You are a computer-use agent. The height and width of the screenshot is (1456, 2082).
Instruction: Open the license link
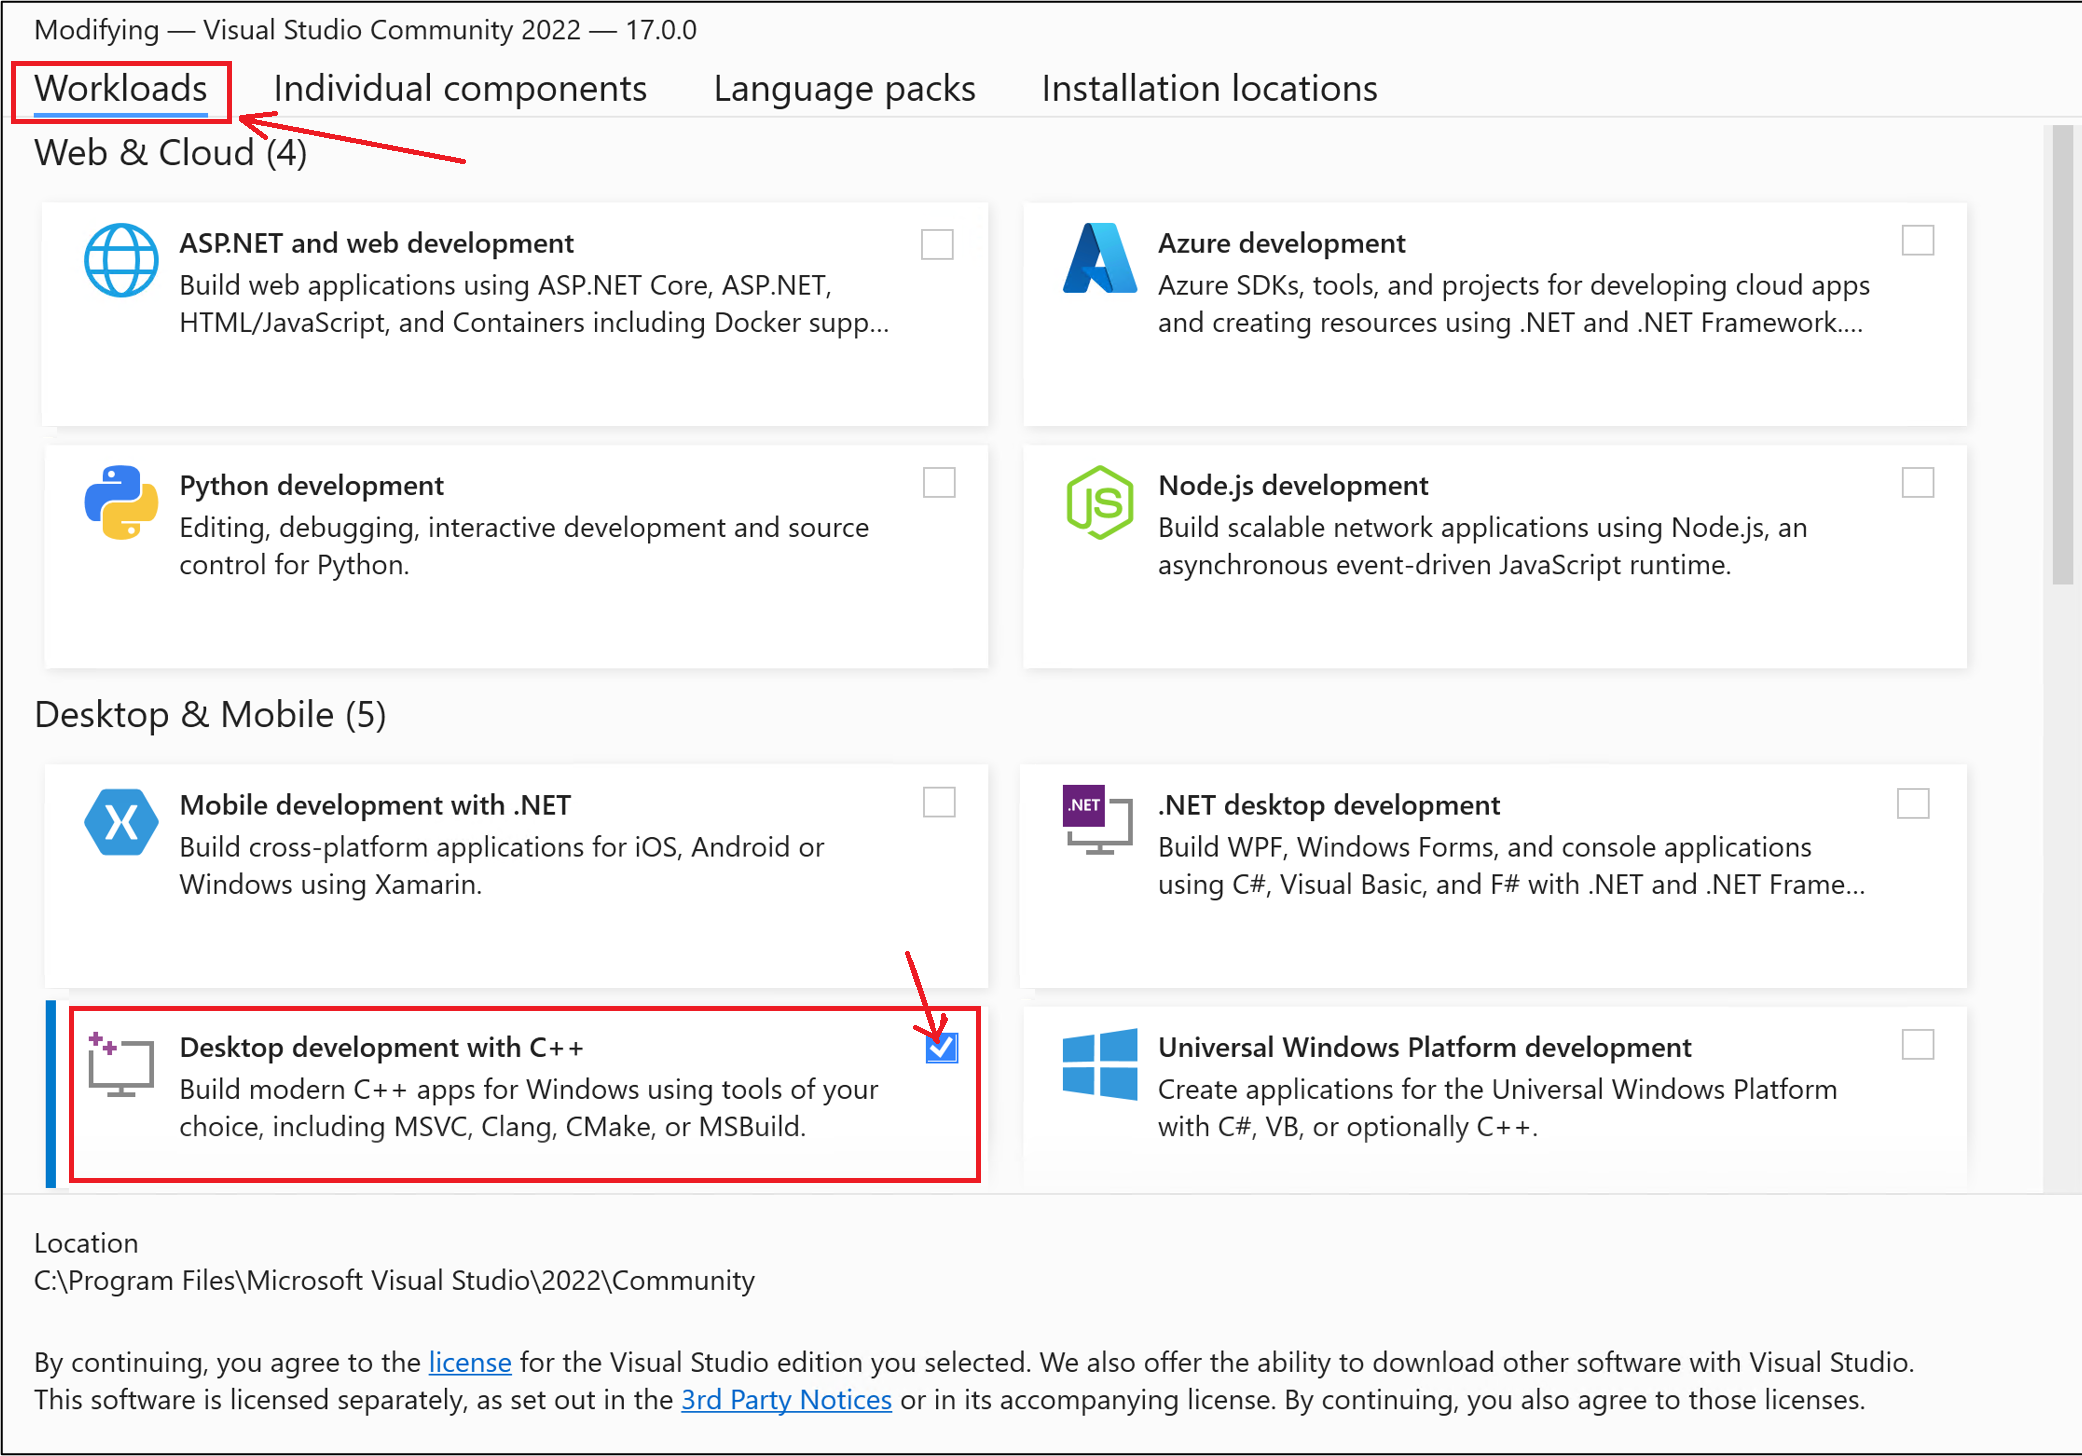coord(469,1362)
